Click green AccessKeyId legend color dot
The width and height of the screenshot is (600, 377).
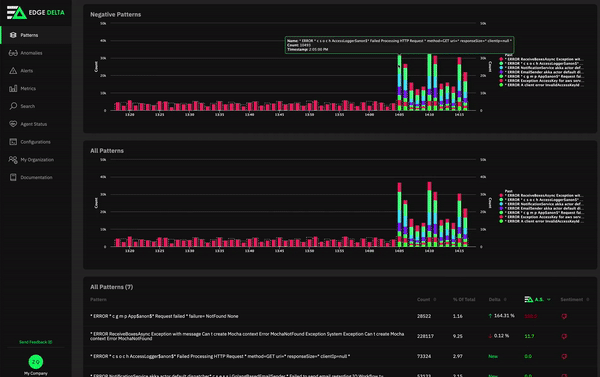[501, 85]
